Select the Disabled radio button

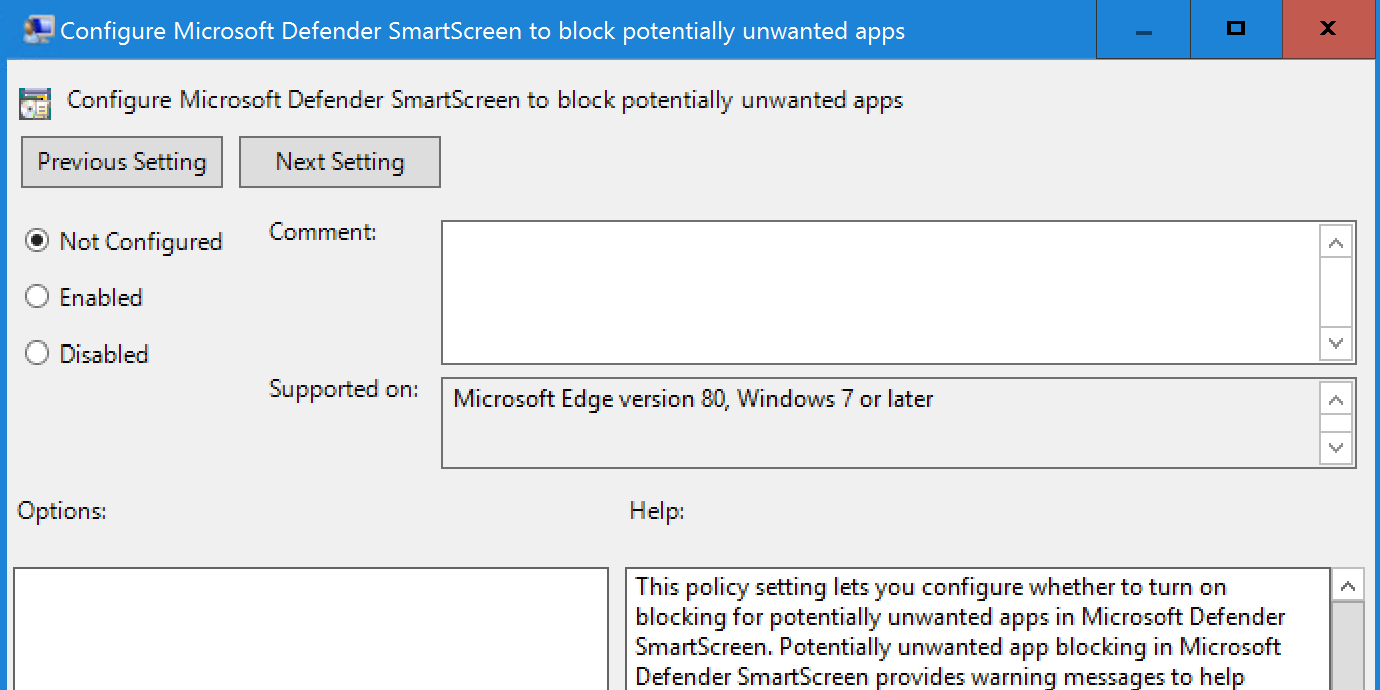(37, 353)
